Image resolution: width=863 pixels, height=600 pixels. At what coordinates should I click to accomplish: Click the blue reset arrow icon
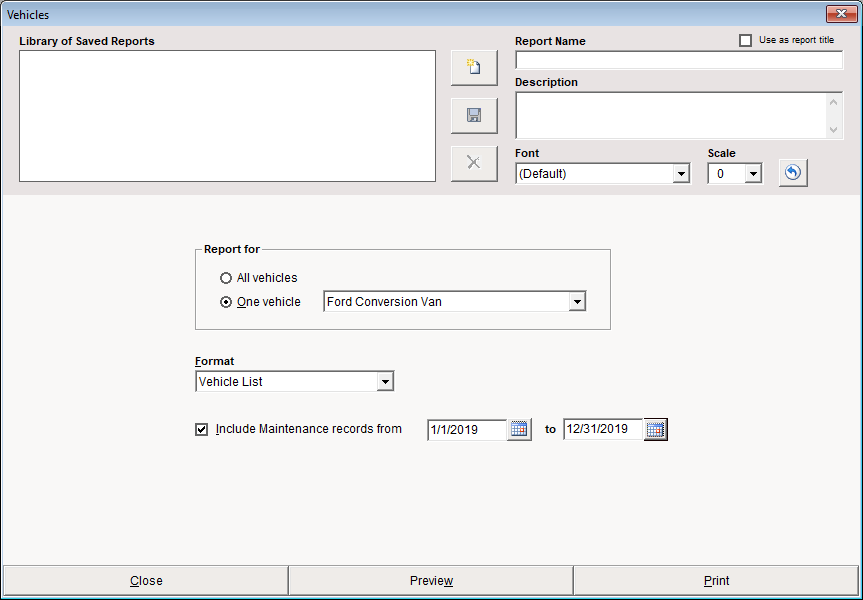pos(792,173)
